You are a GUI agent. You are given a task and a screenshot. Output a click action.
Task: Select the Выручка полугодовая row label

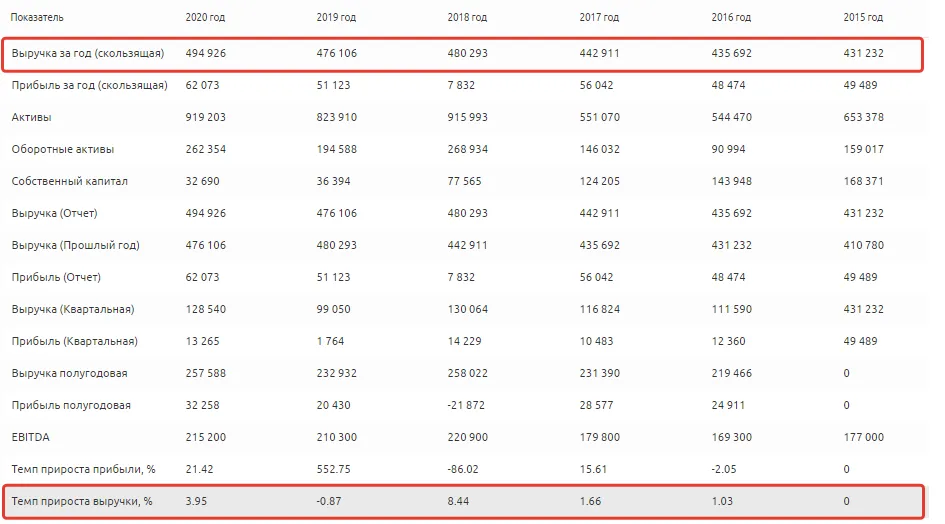tap(69, 373)
